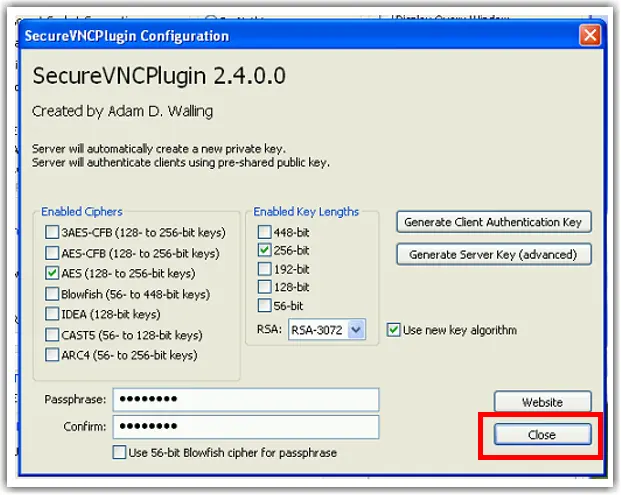
Task: Uncheck the 256-bit key length
Action: pos(264,250)
